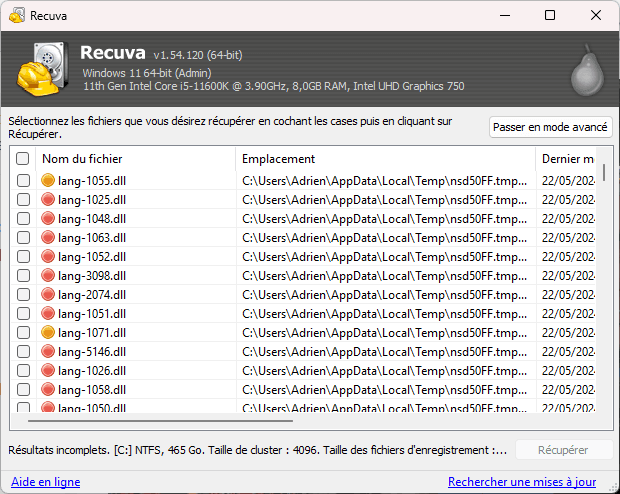Click the red status dot of lang-1048.dll
The image size is (620, 494).
click(x=48, y=218)
